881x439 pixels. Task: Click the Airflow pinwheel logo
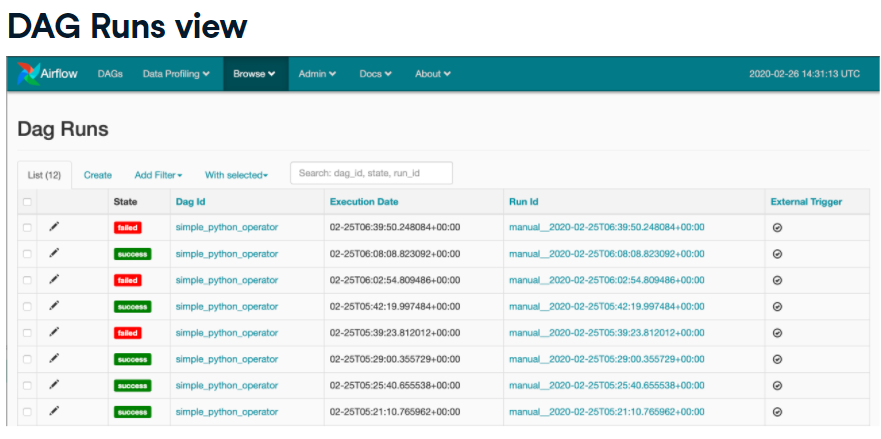27,74
